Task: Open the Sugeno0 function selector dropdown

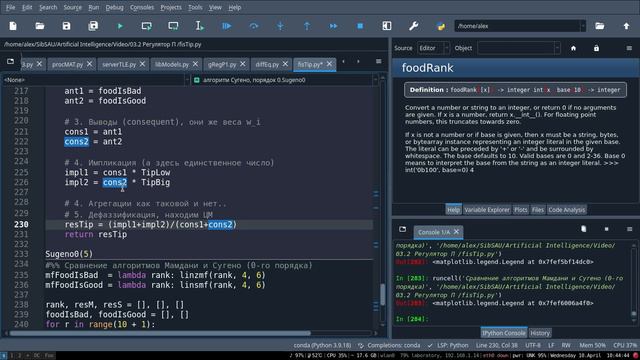Action: [285, 80]
